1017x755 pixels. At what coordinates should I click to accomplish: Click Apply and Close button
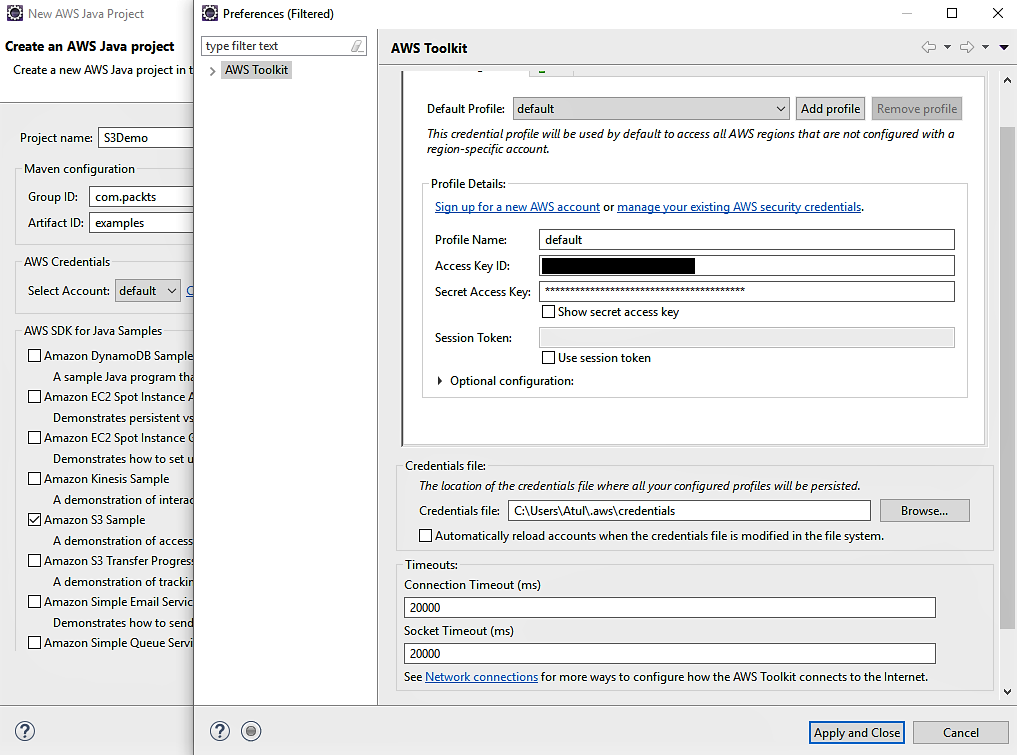(x=857, y=733)
